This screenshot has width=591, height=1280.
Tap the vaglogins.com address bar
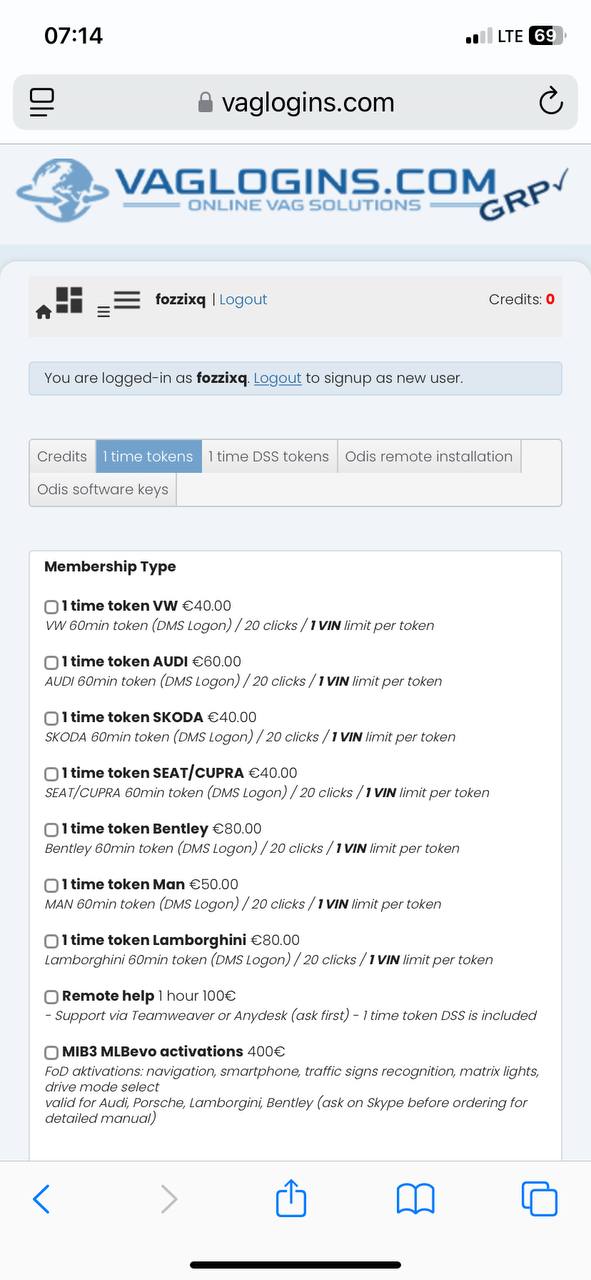[x=295, y=102]
